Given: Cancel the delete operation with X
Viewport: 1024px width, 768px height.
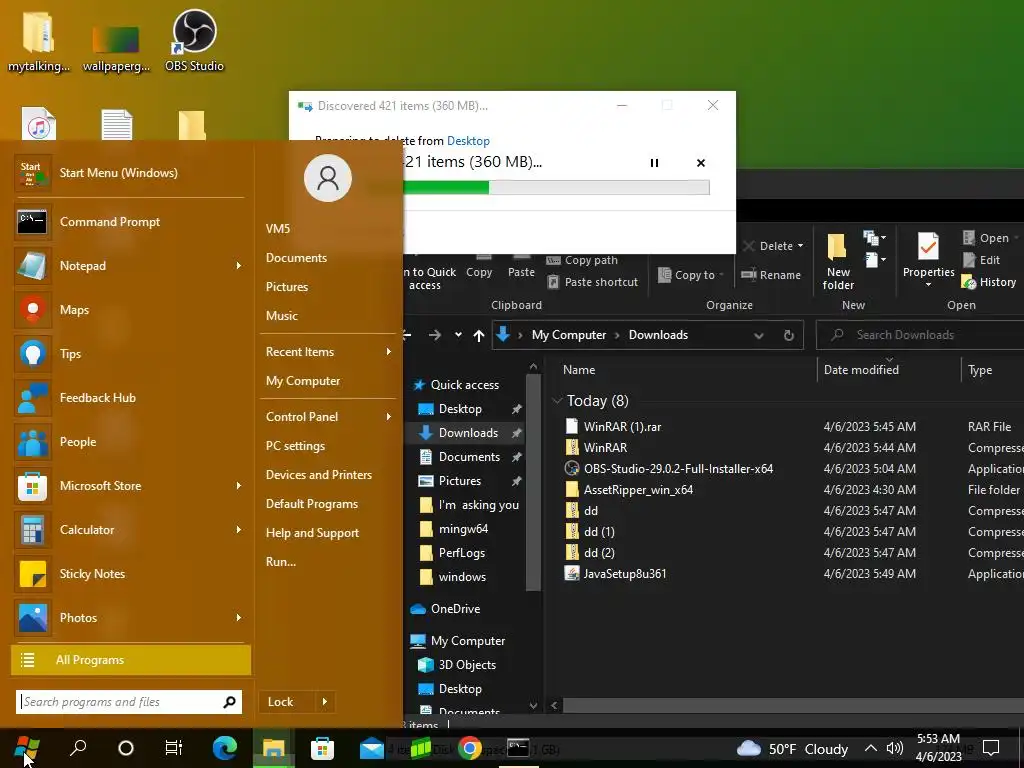Looking at the screenshot, I should (x=701, y=163).
